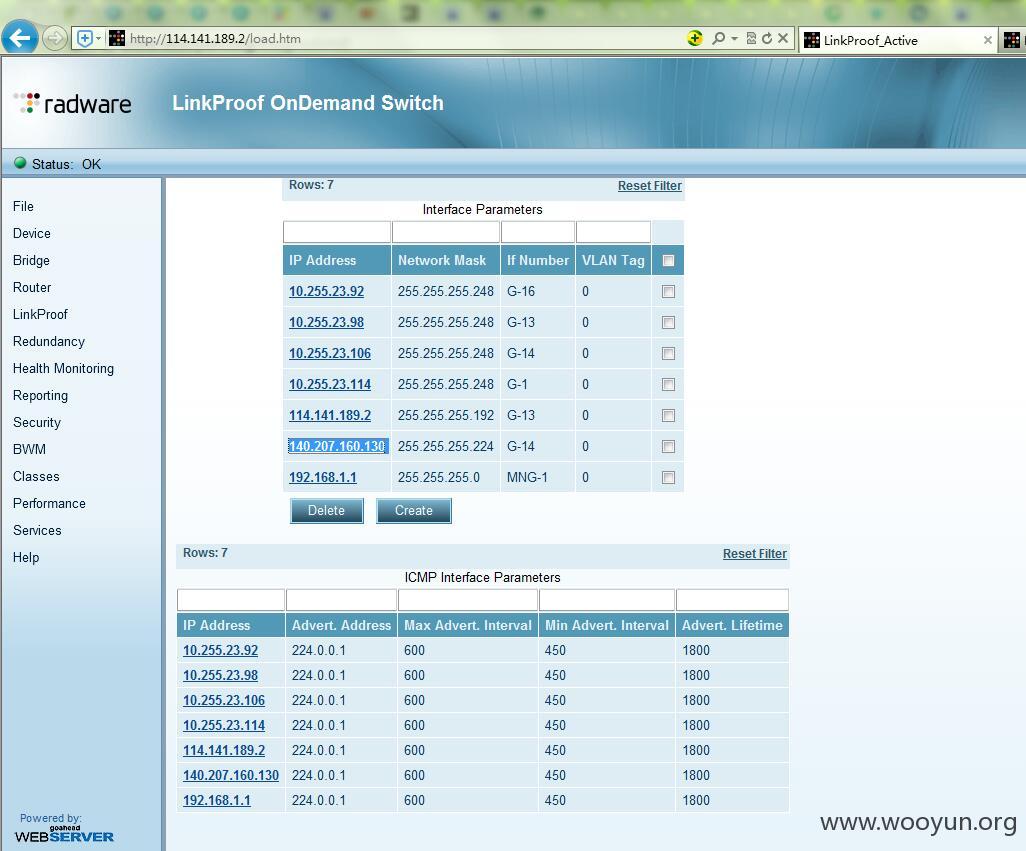The width and height of the screenshot is (1026, 851).
Task: Click the security shield icon in the address bar
Action: click(x=84, y=39)
